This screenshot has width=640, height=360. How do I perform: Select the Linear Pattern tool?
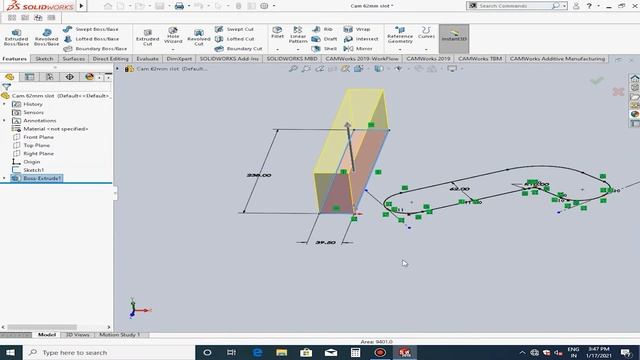coord(298,35)
